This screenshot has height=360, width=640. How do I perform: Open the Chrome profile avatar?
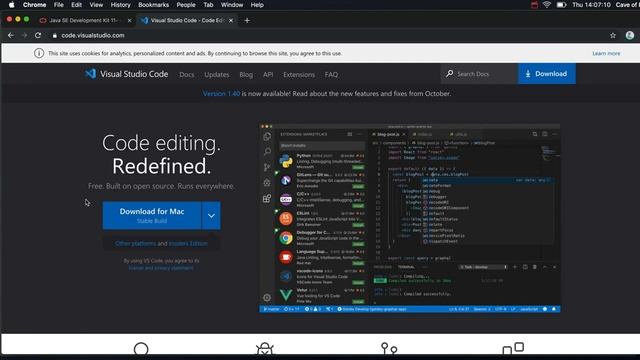[630, 36]
